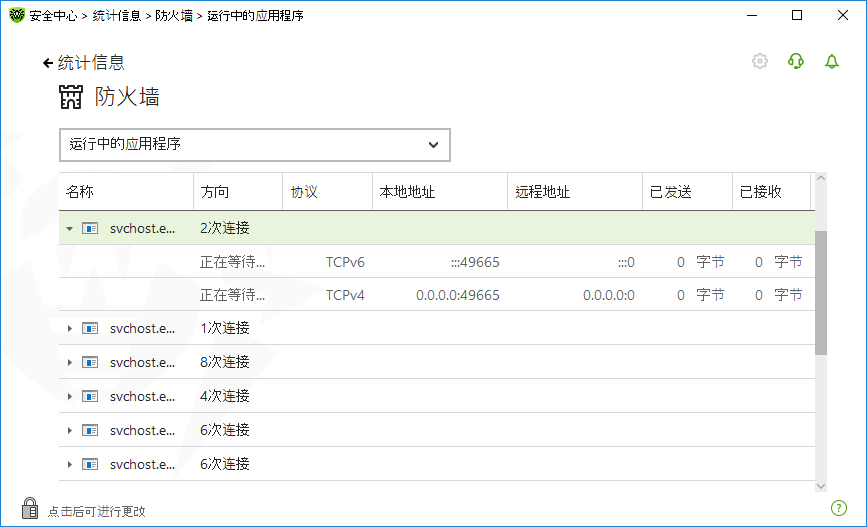Click the back arrow next to 统计信息

pos(47,63)
